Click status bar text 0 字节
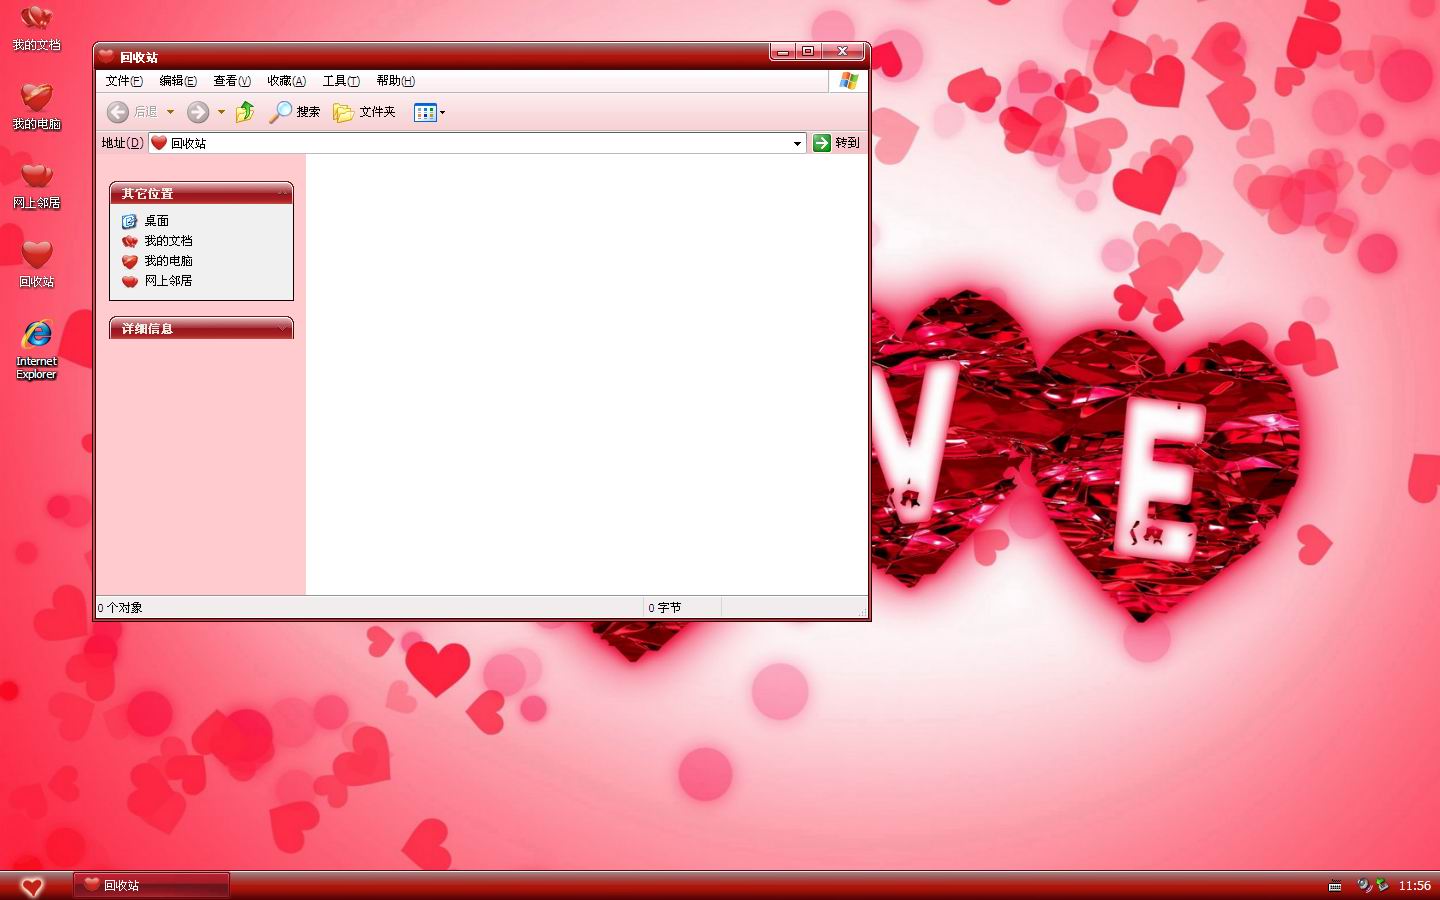The height and width of the screenshot is (900, 1440). coord(664,607)
